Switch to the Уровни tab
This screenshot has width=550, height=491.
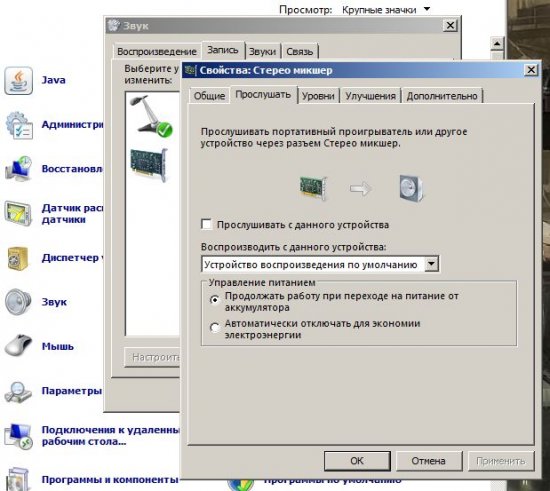coord(318,96)
